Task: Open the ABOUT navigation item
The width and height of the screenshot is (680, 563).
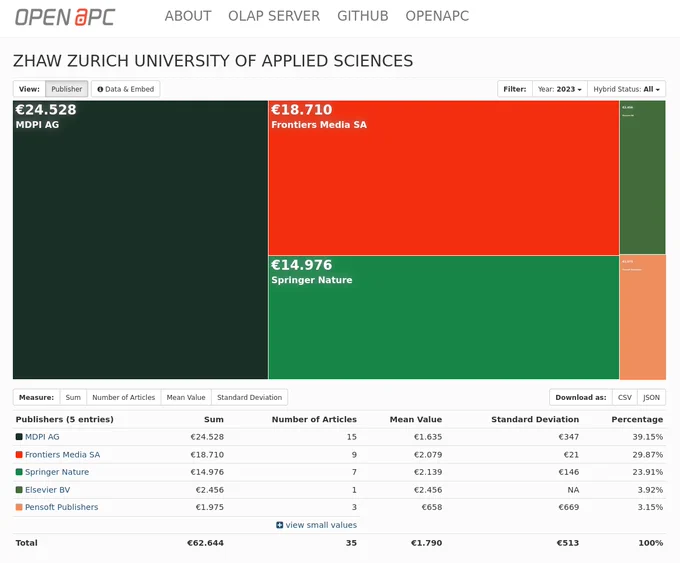Action: (188, 16)
